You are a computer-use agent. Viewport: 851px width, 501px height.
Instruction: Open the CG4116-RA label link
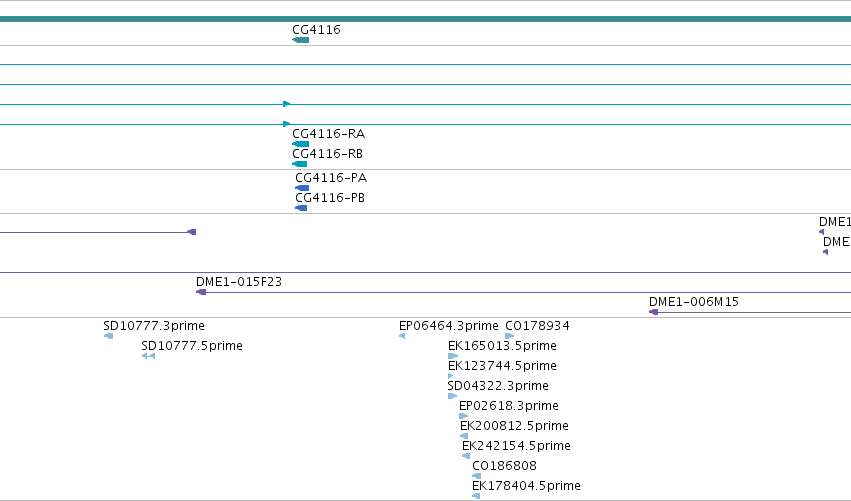coord(328,134)
